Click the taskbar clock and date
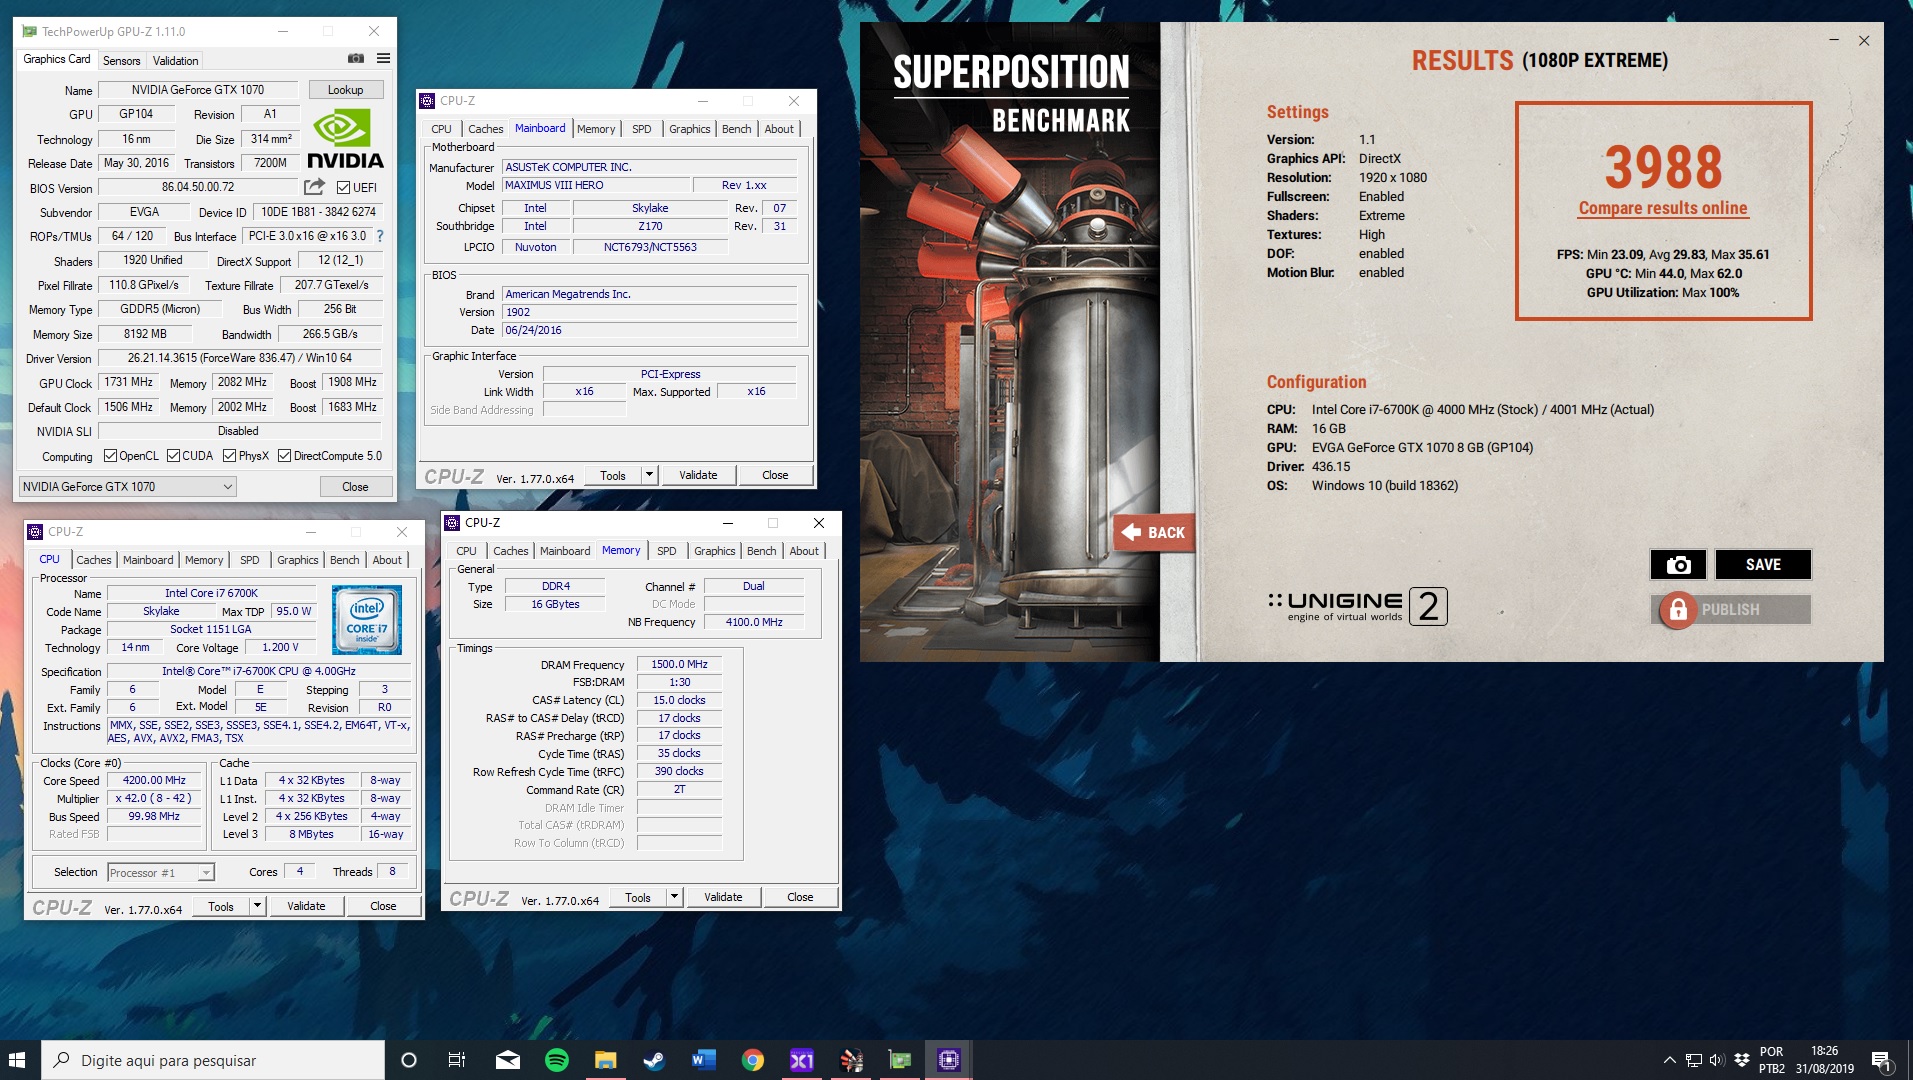The height and width of the screenshot is (1080, 1913). (x=1824, y=1060)
